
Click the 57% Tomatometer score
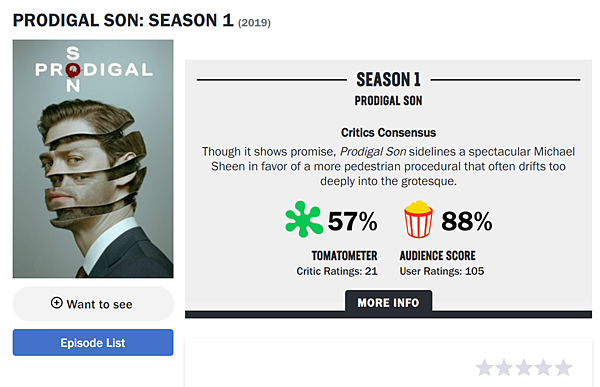coord(352,221)
